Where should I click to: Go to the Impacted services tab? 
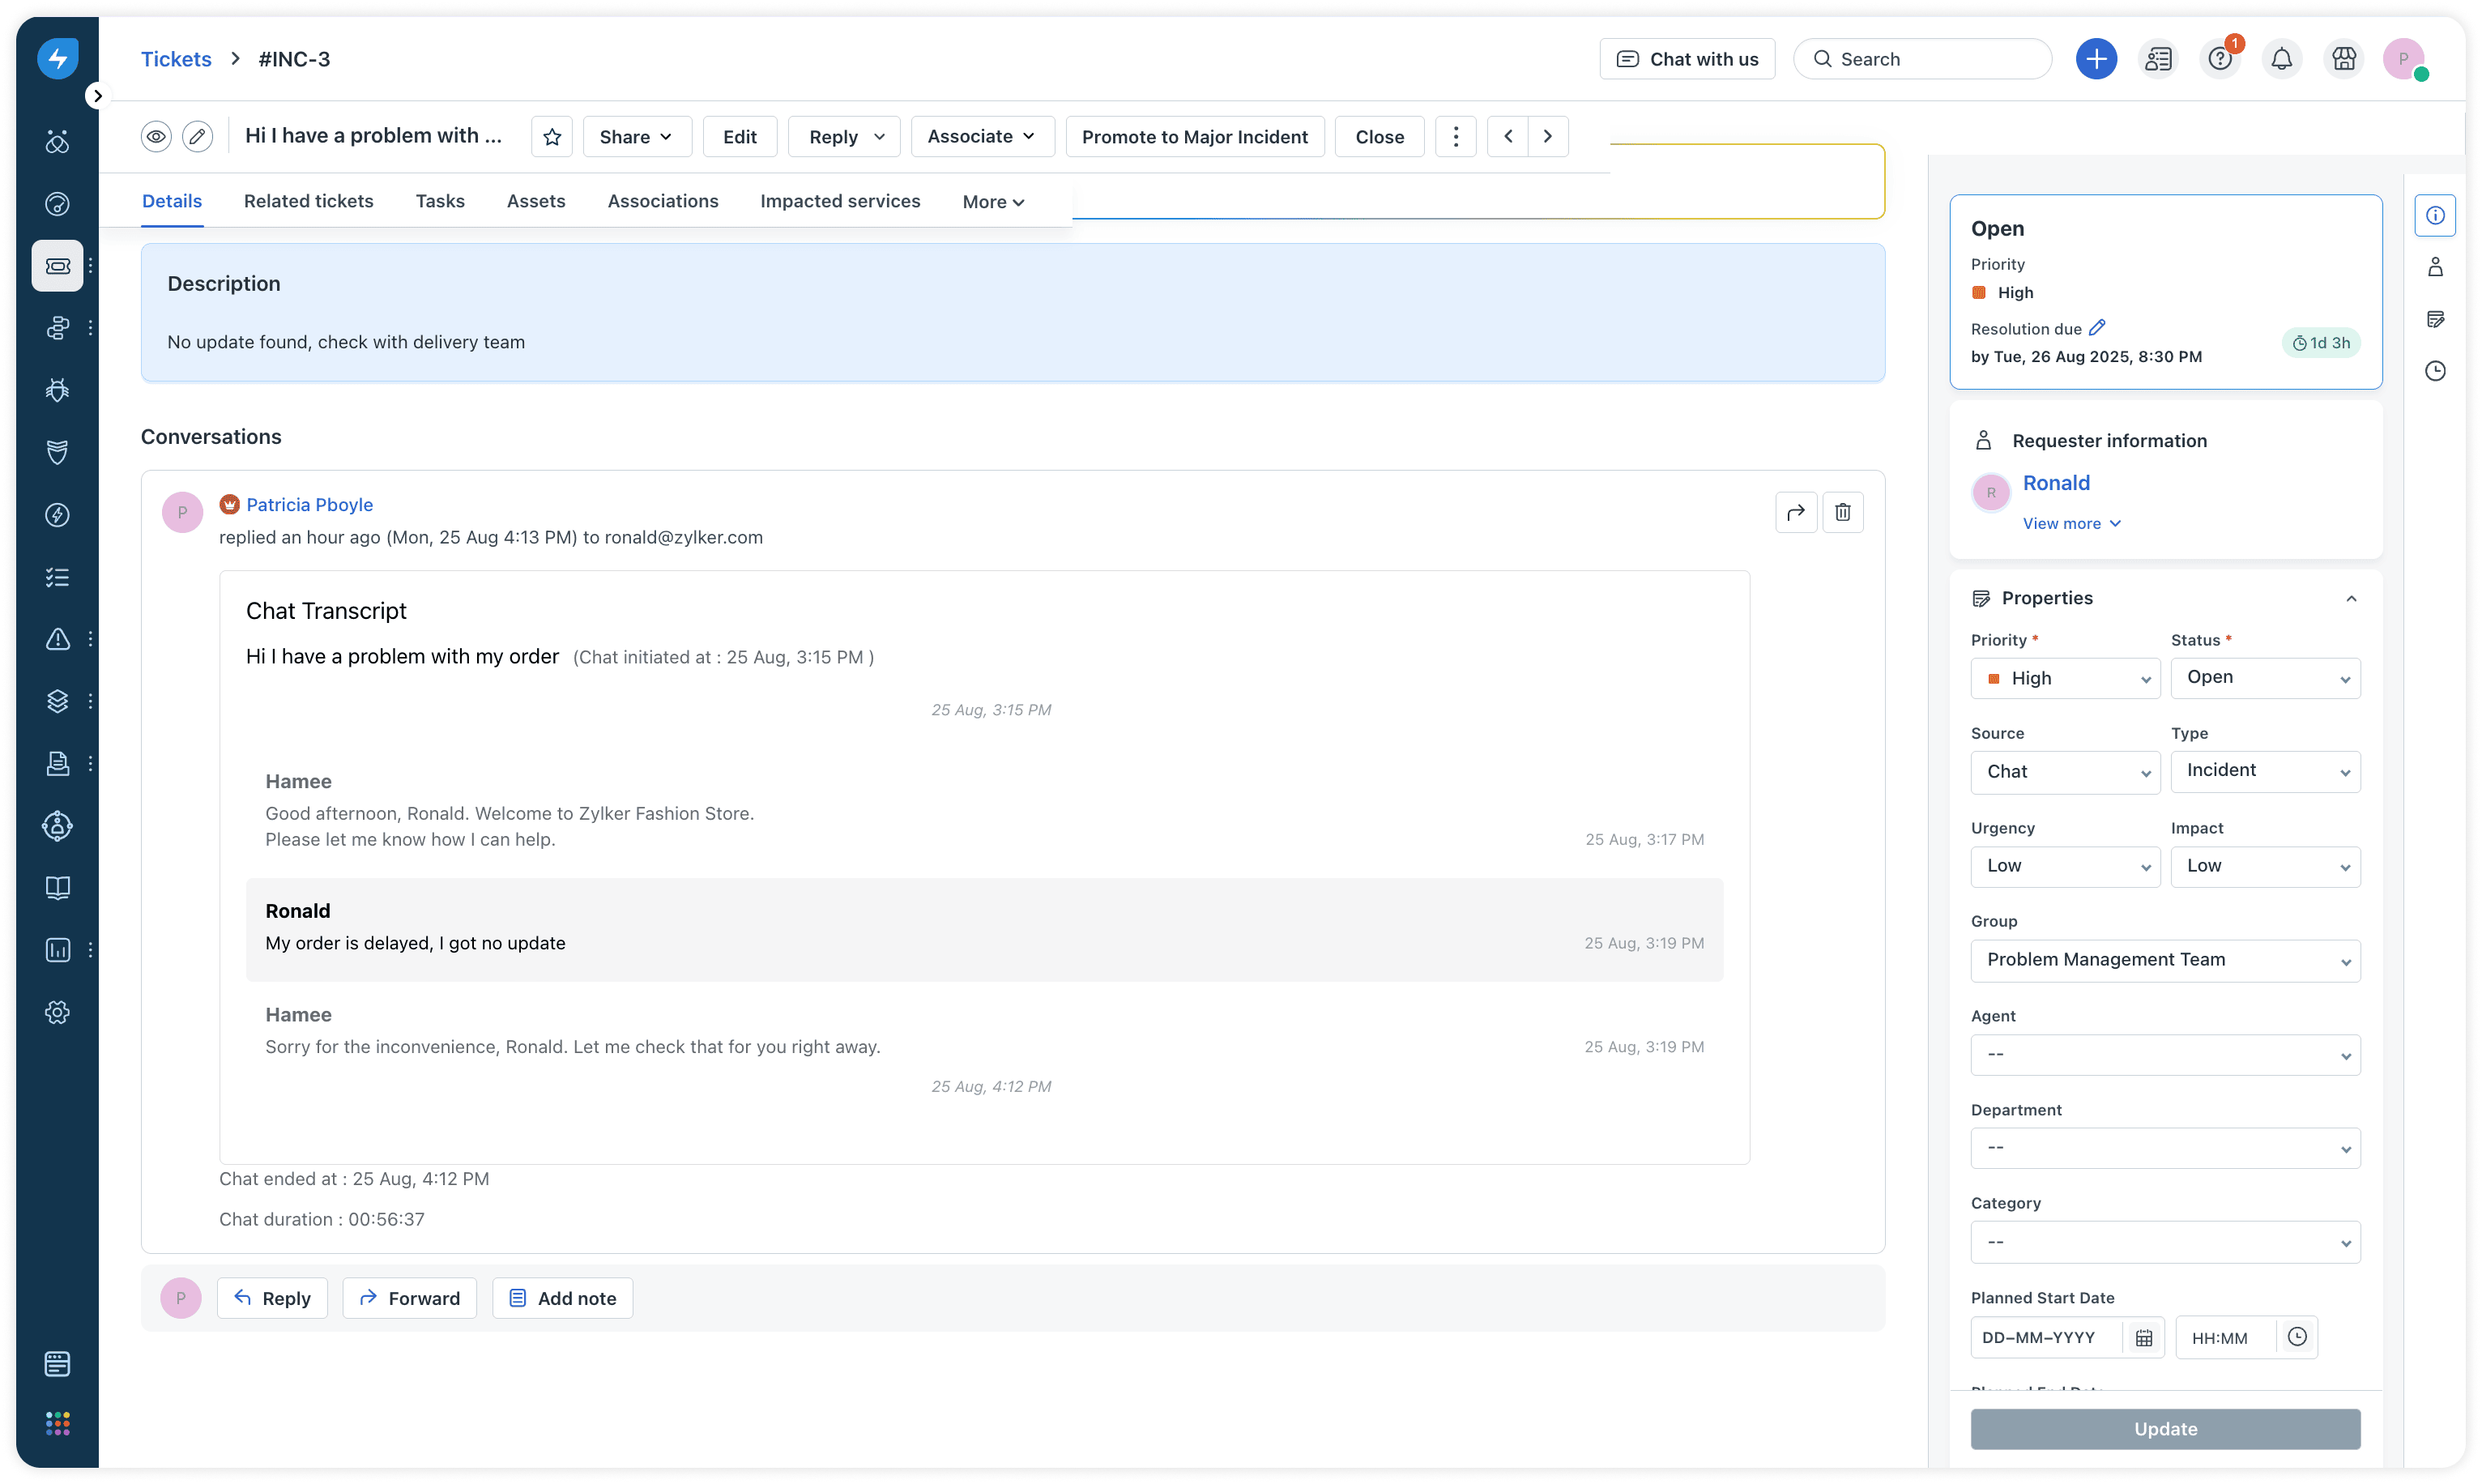840,201
